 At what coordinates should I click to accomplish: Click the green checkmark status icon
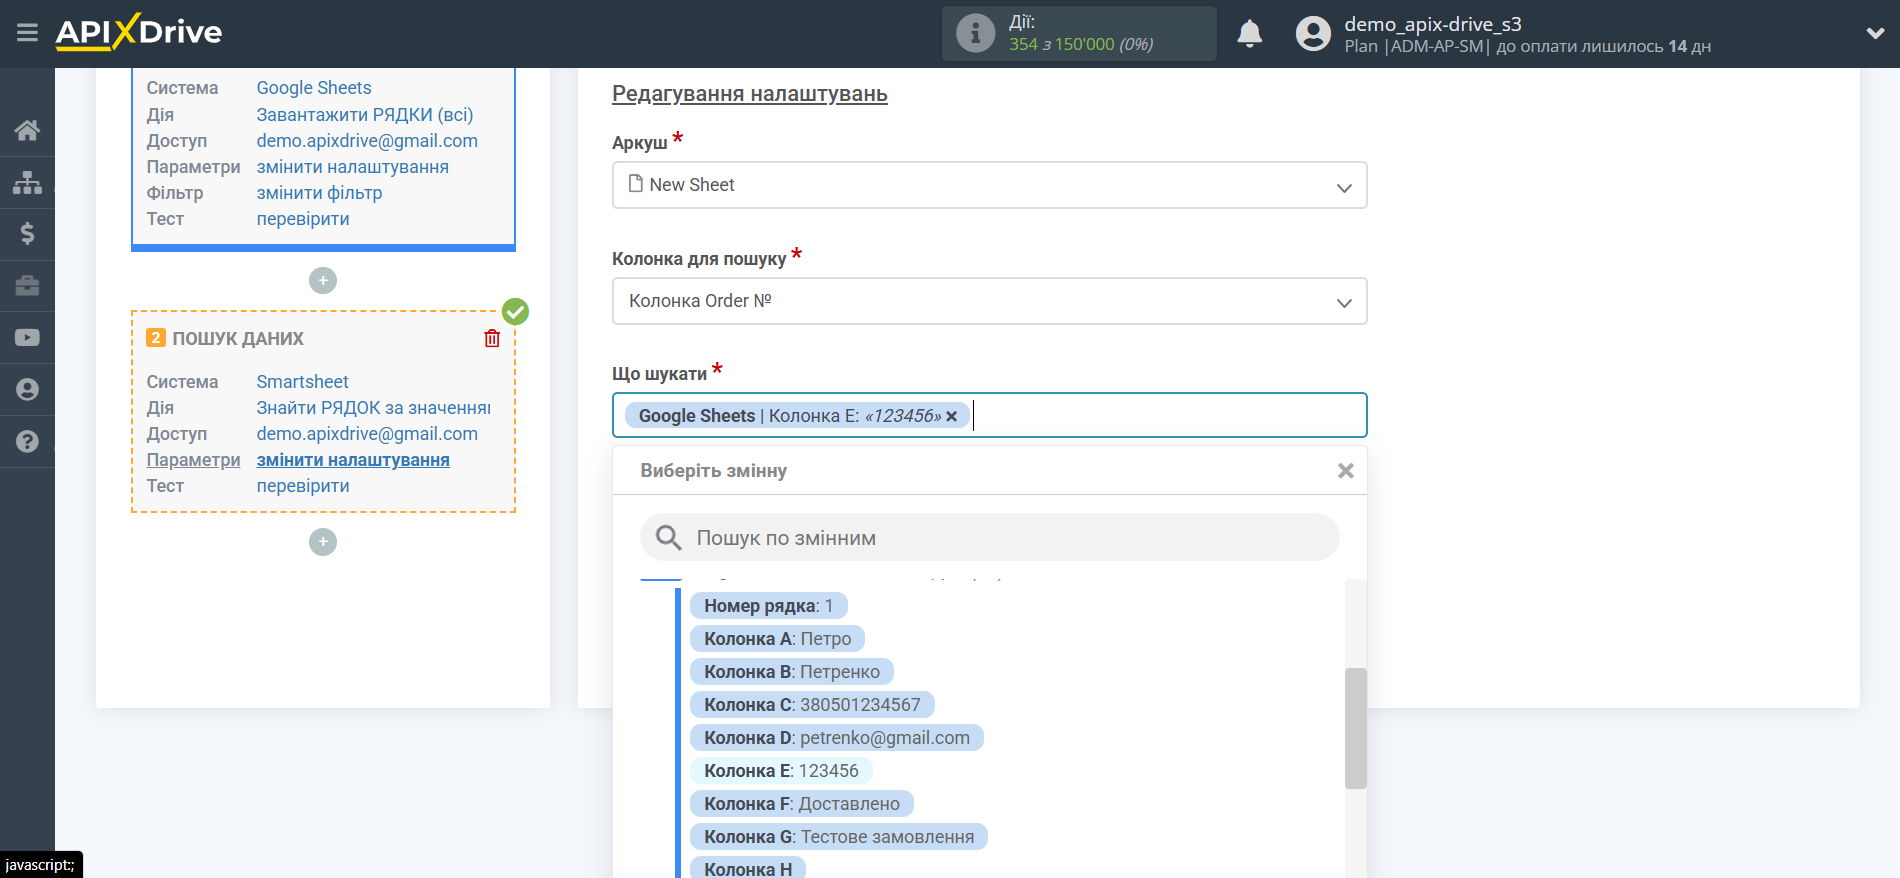[x=515, y=312]
